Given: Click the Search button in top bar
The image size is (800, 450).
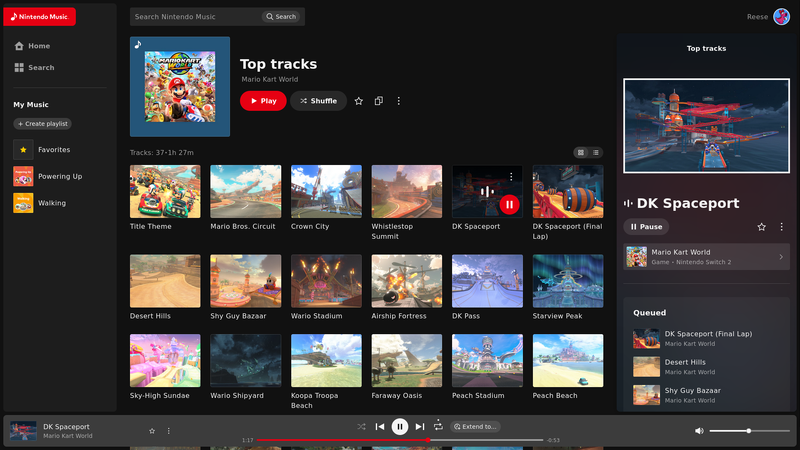Looking at the screenshot, I should point(281,17).
